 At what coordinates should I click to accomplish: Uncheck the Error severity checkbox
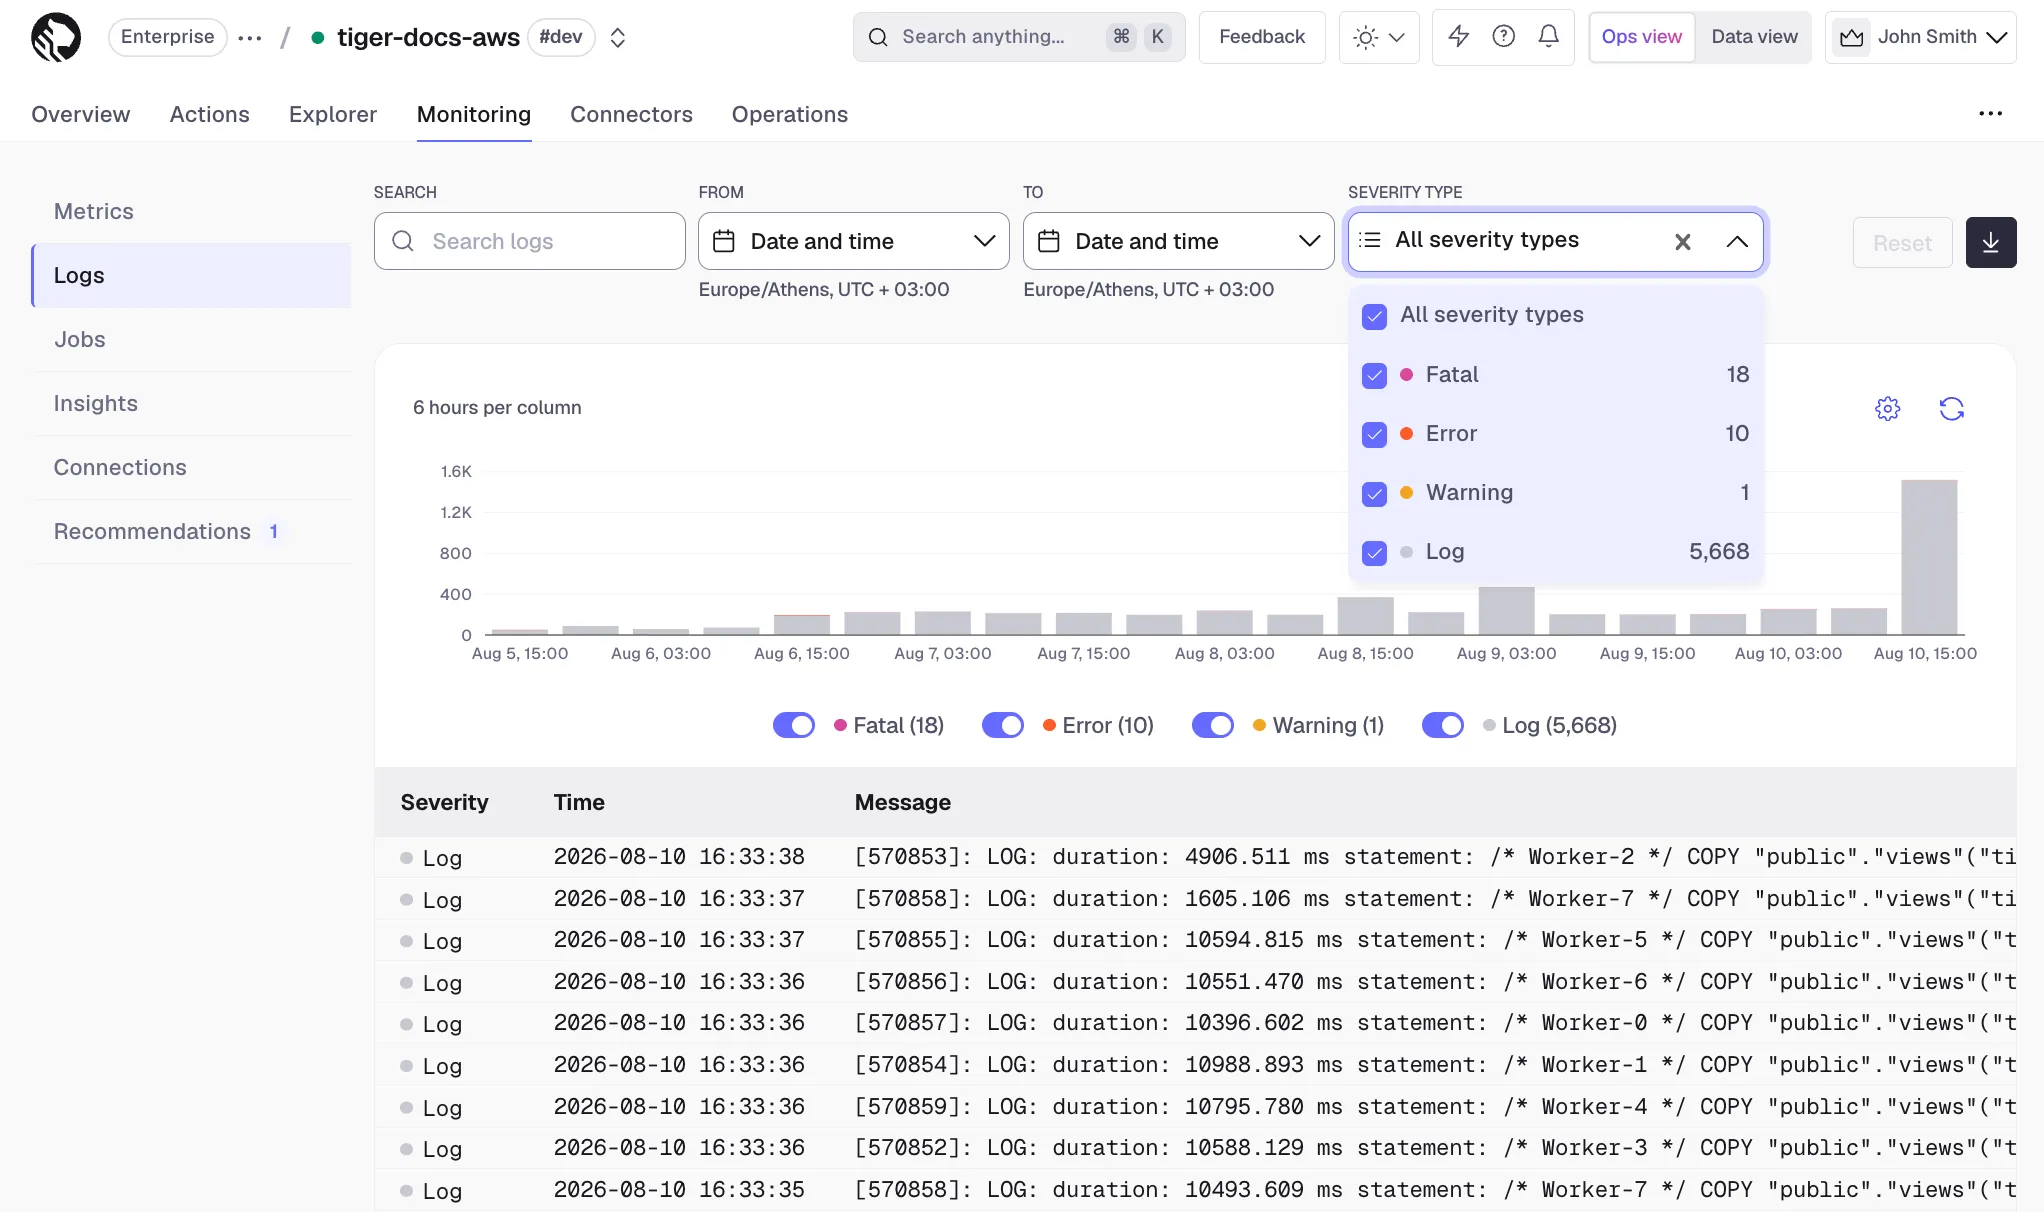point(1375,435)
